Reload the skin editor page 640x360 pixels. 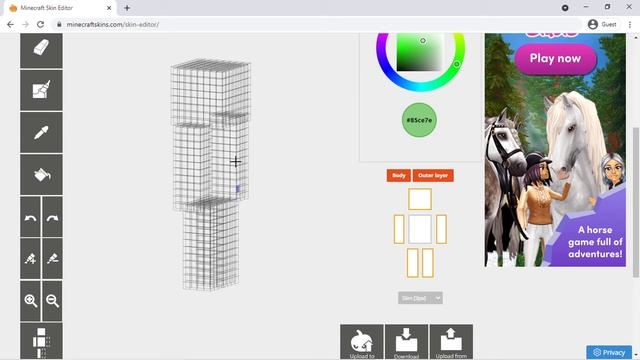[40, 24]
